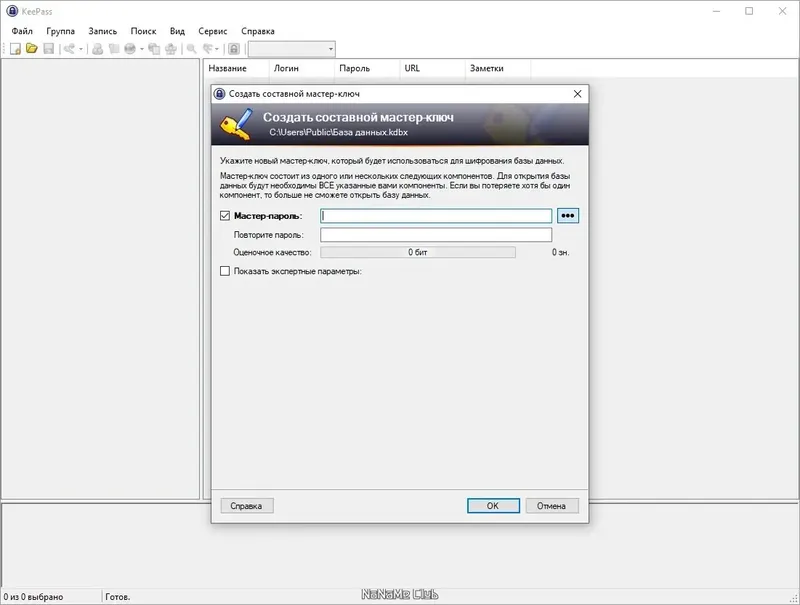Open the Сервис menu
The image size is (800, 605).
pos(213,31)
